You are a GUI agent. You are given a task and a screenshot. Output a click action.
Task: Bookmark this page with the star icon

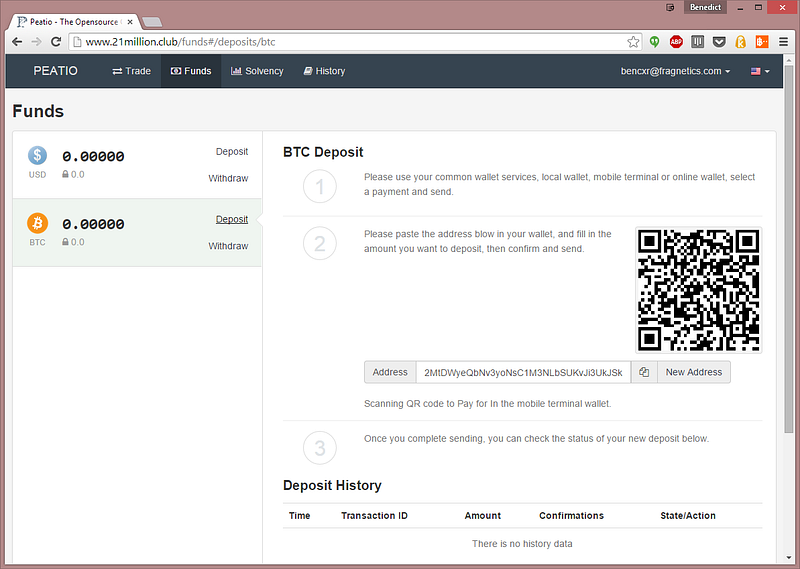(633, 42)
